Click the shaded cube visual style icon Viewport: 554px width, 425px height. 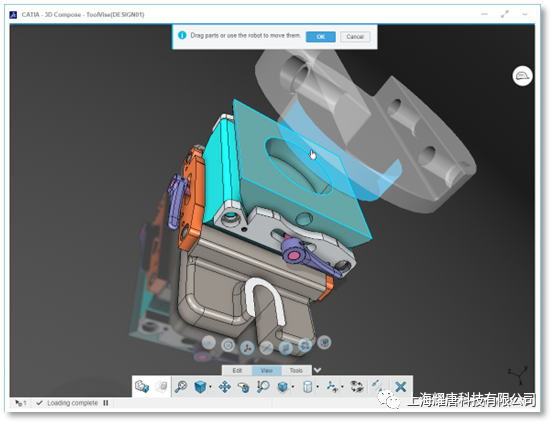click(283, 387)
